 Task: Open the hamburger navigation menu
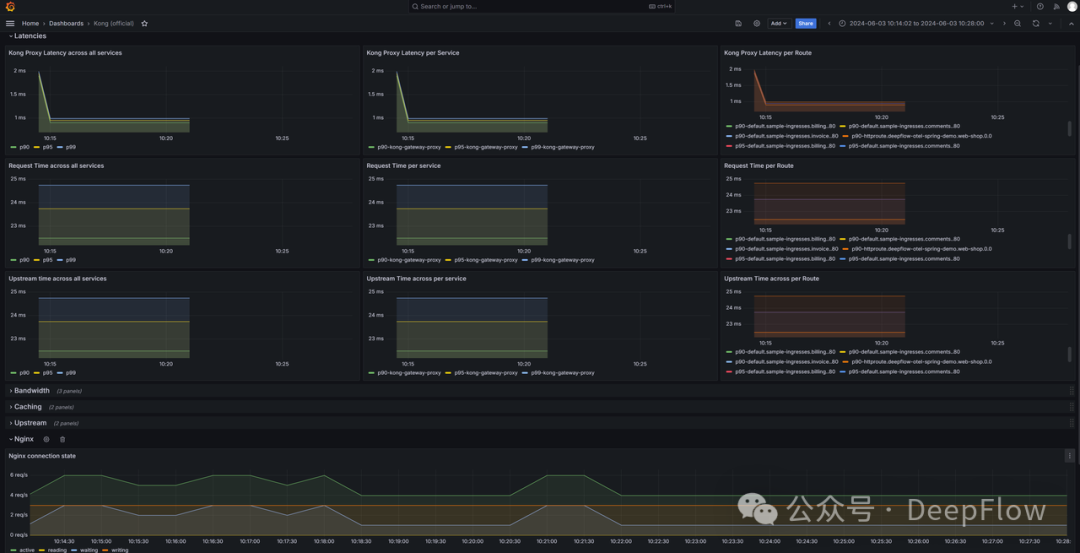[x=10, y=23]
